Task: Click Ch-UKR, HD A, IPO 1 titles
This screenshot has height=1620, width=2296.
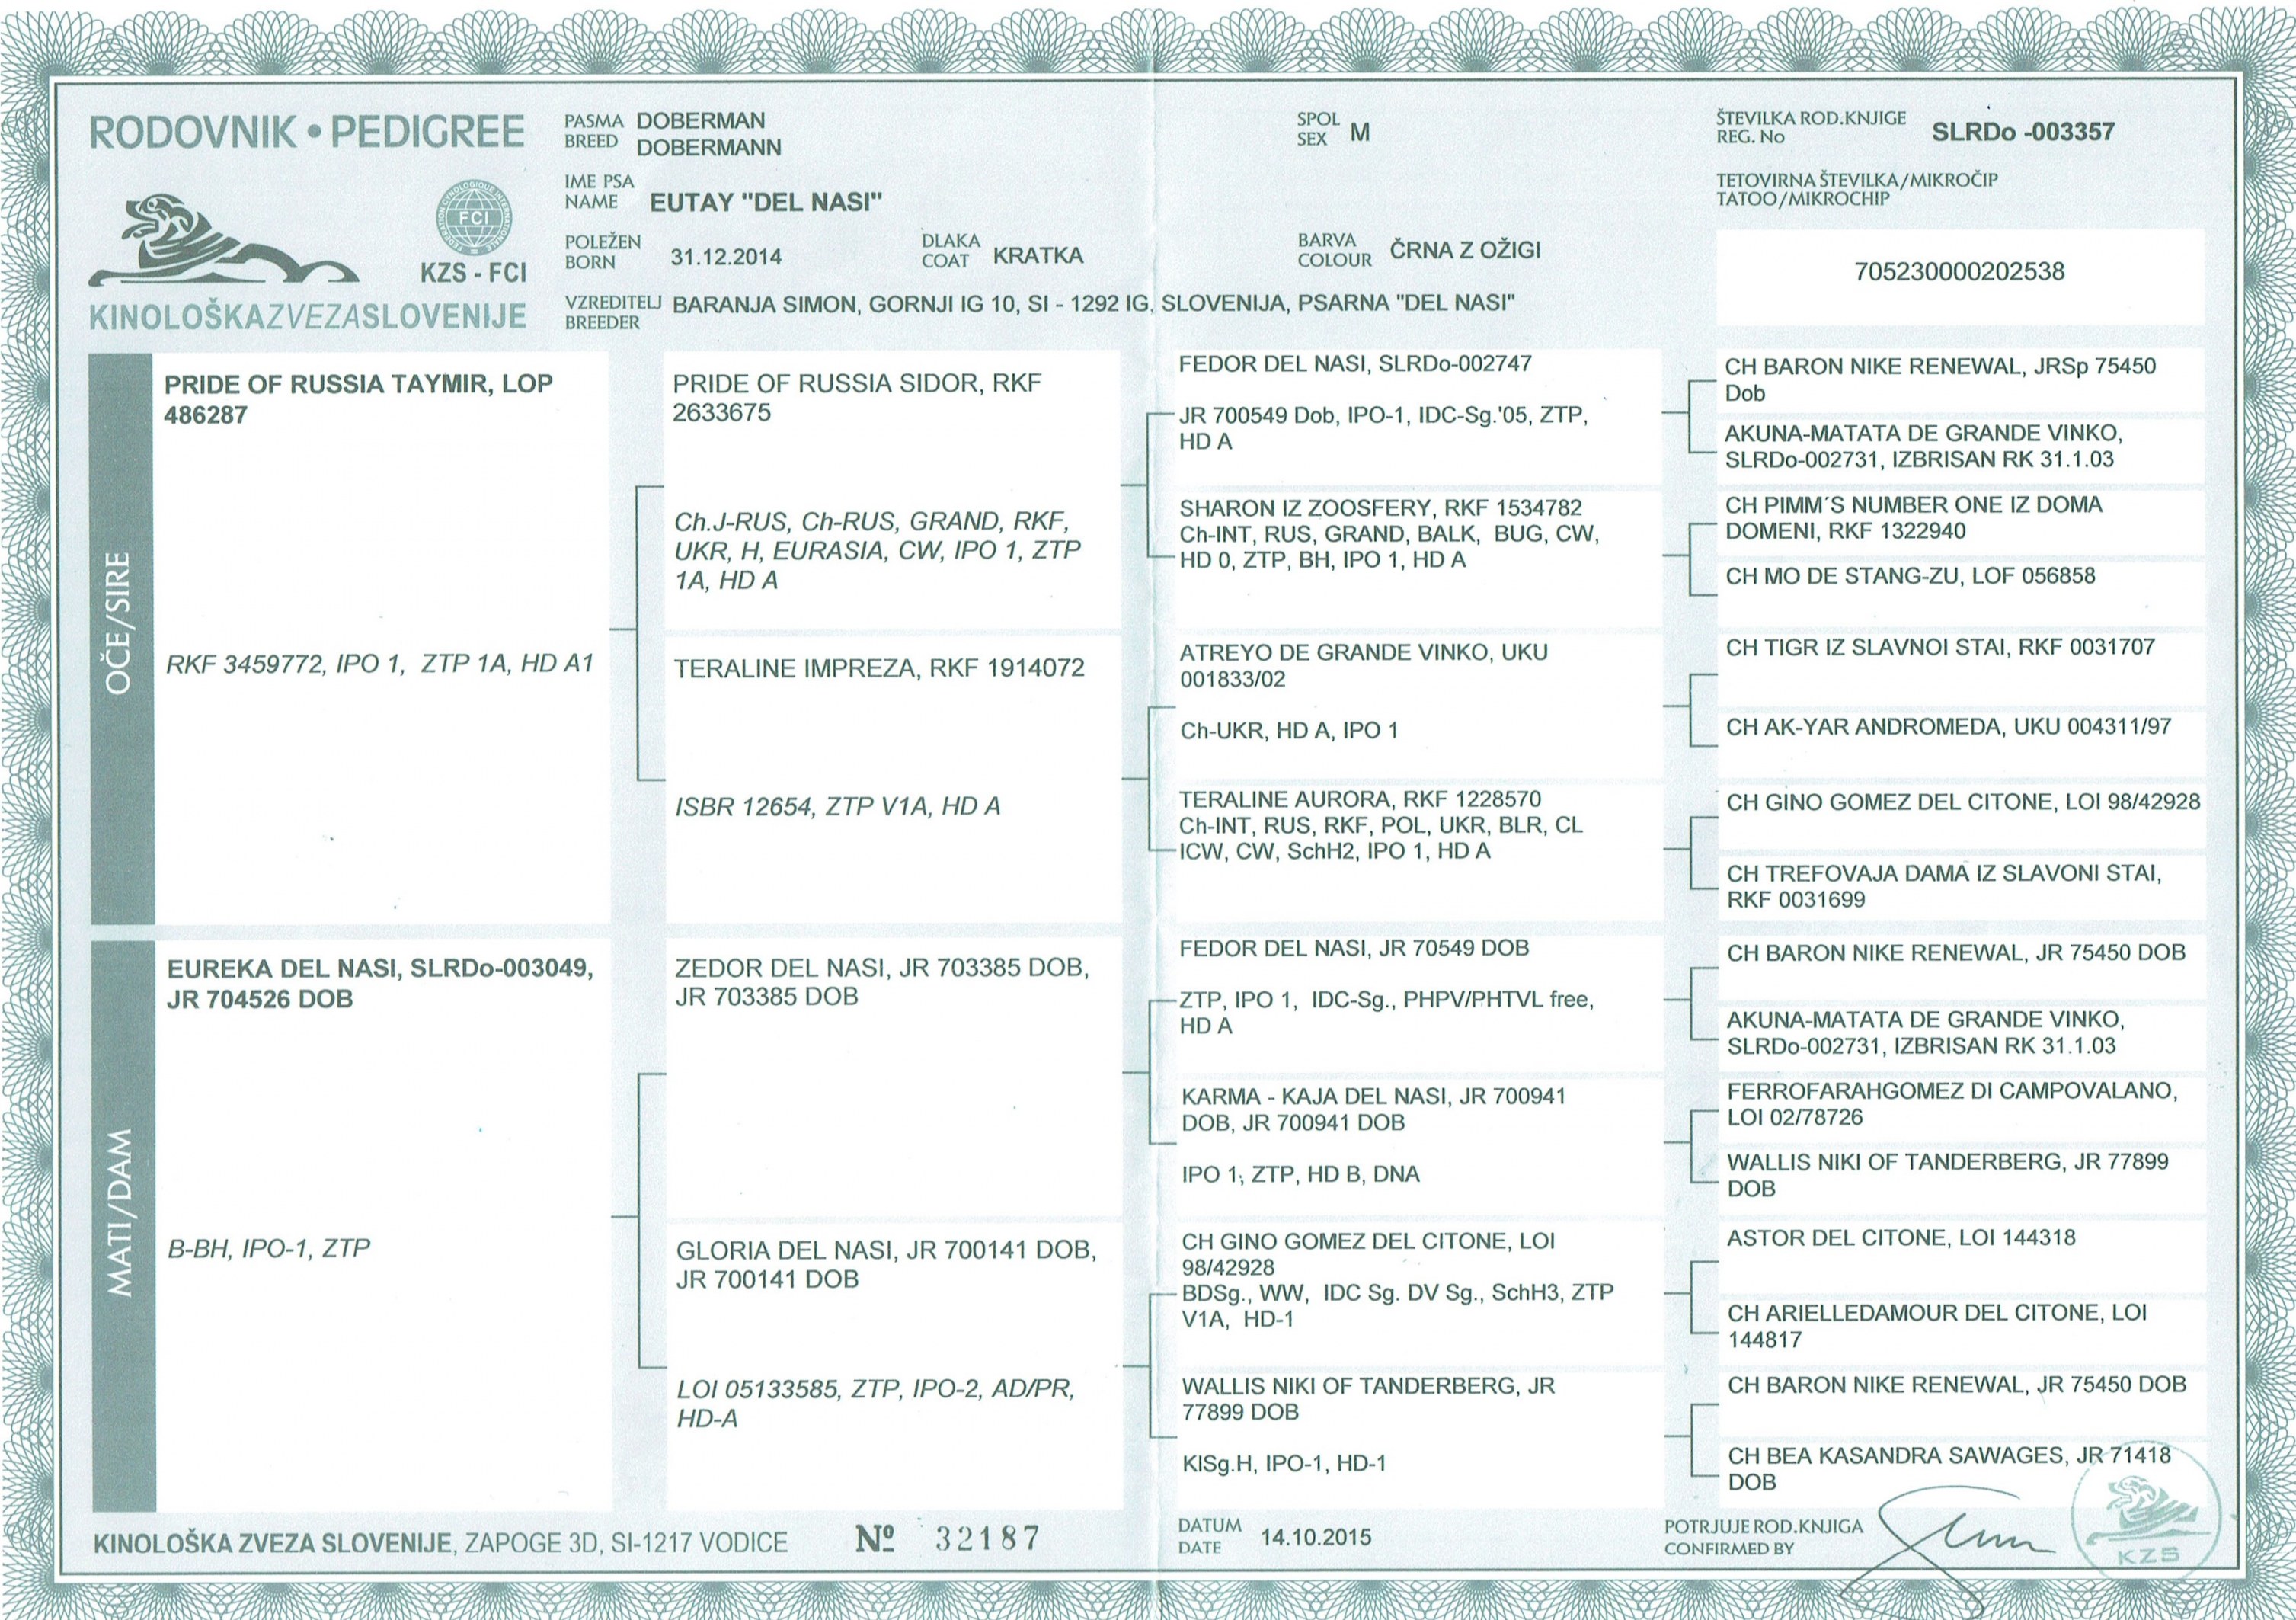Action: pos(1289,730)
